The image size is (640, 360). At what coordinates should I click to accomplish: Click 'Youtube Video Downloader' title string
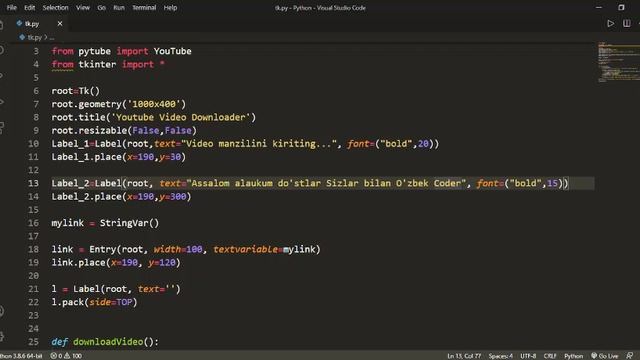[180, 117]
